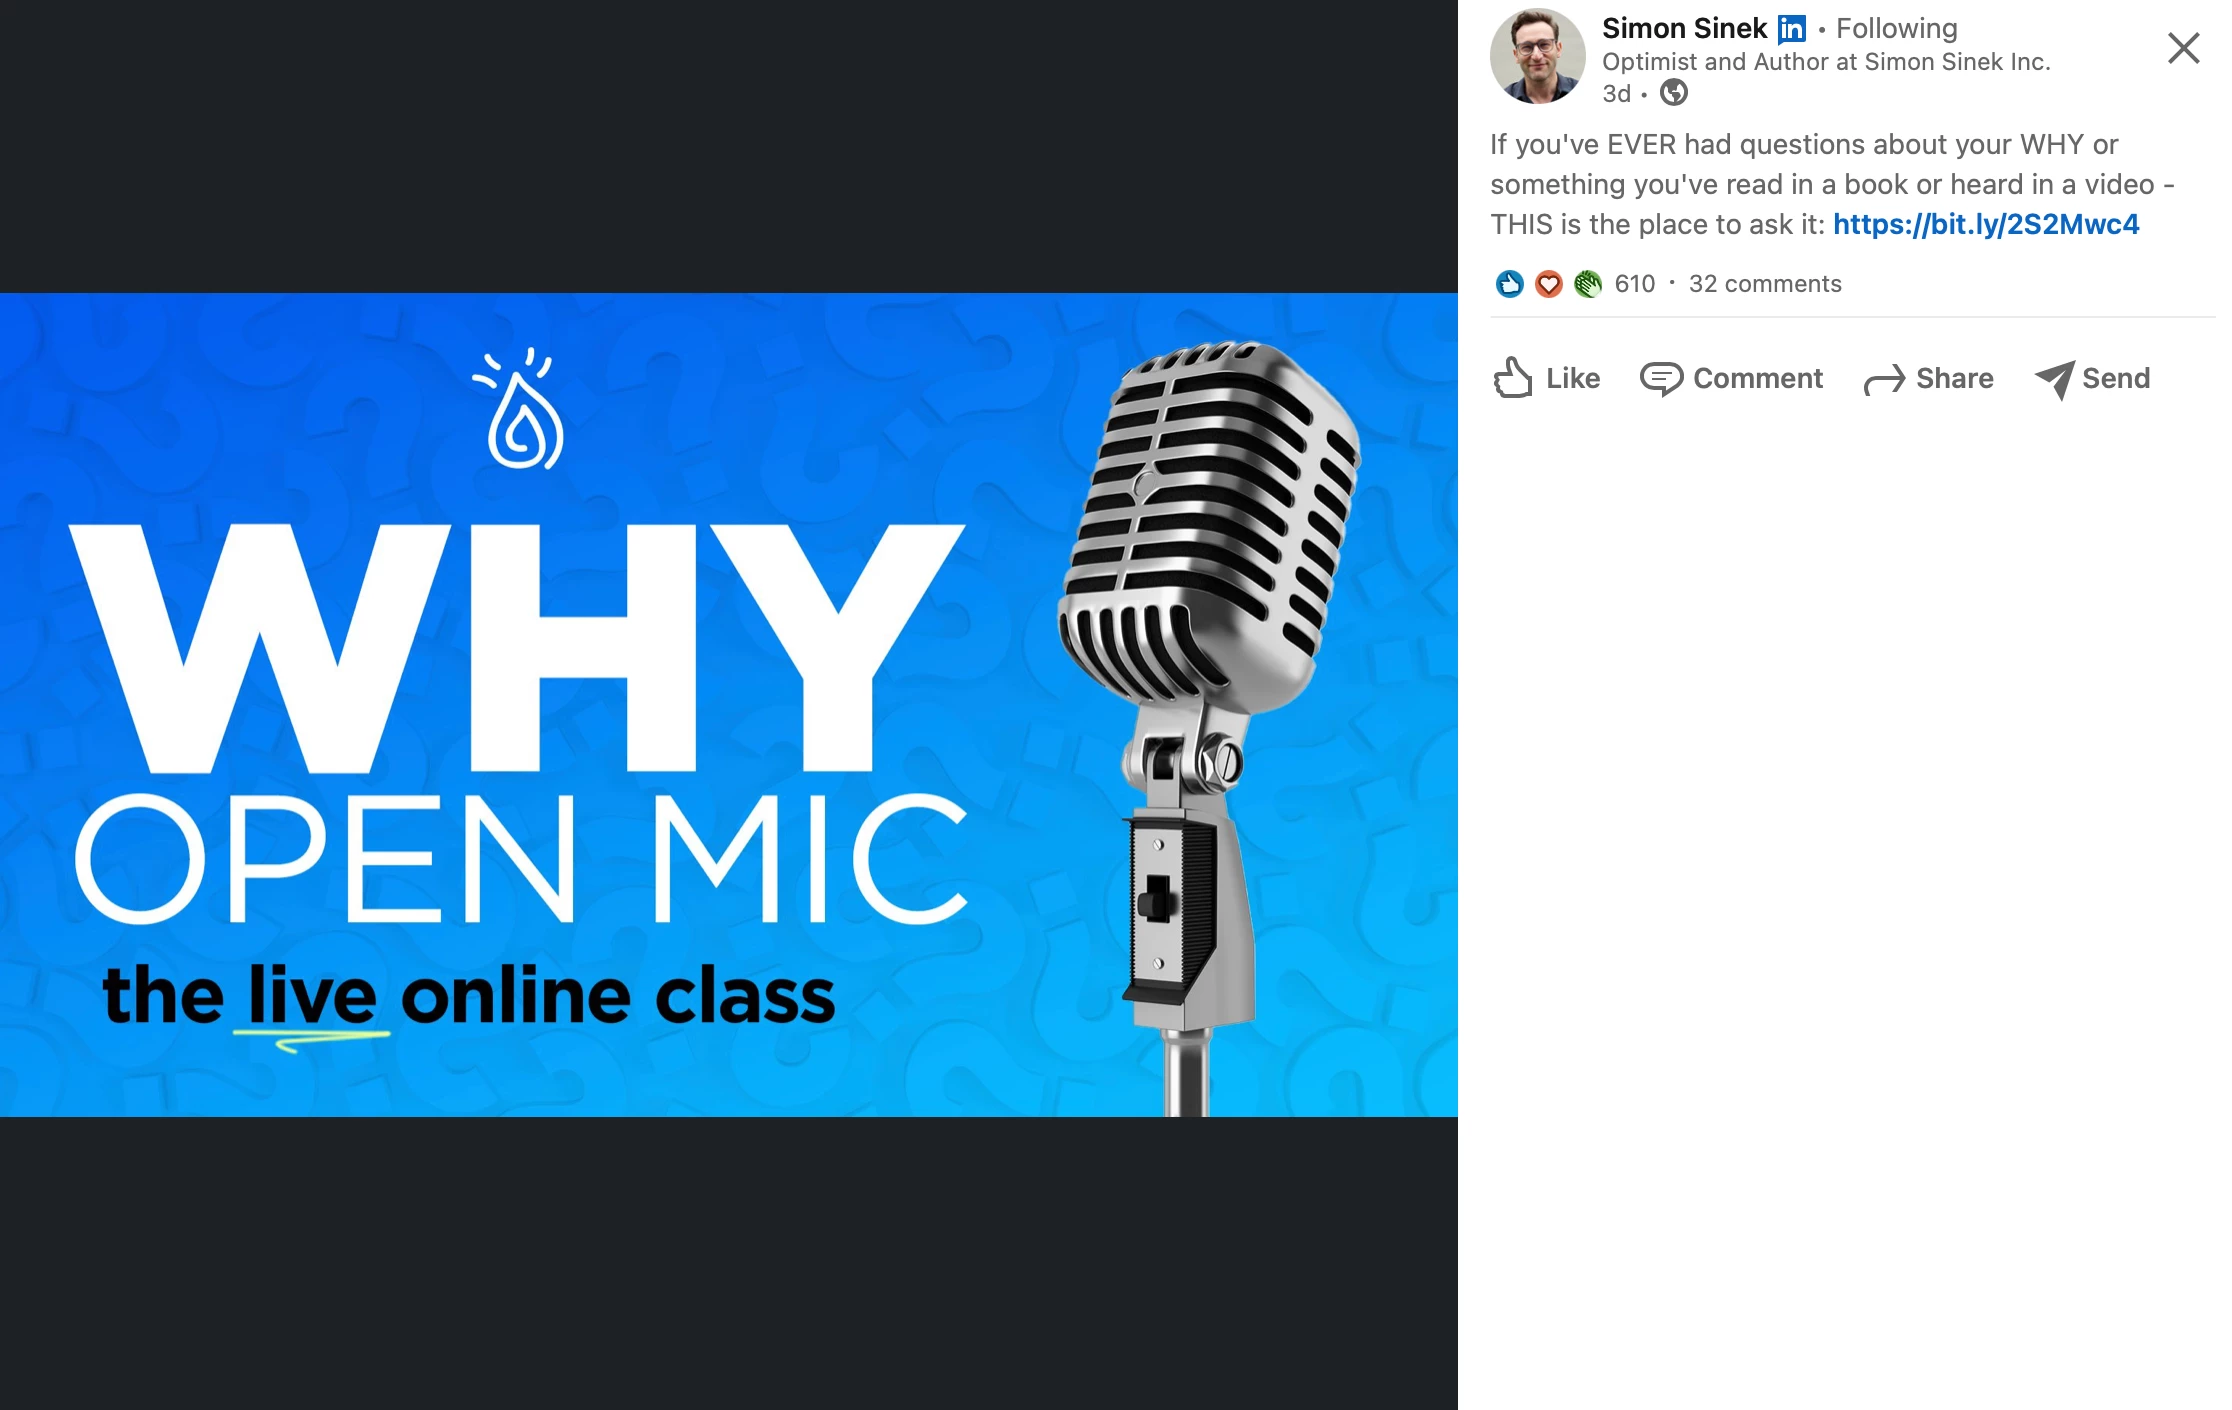The height and width of the screenshot is (1410, 2232).
Task: Click the Optimist and Author headline text
Action: point(1826,62)
